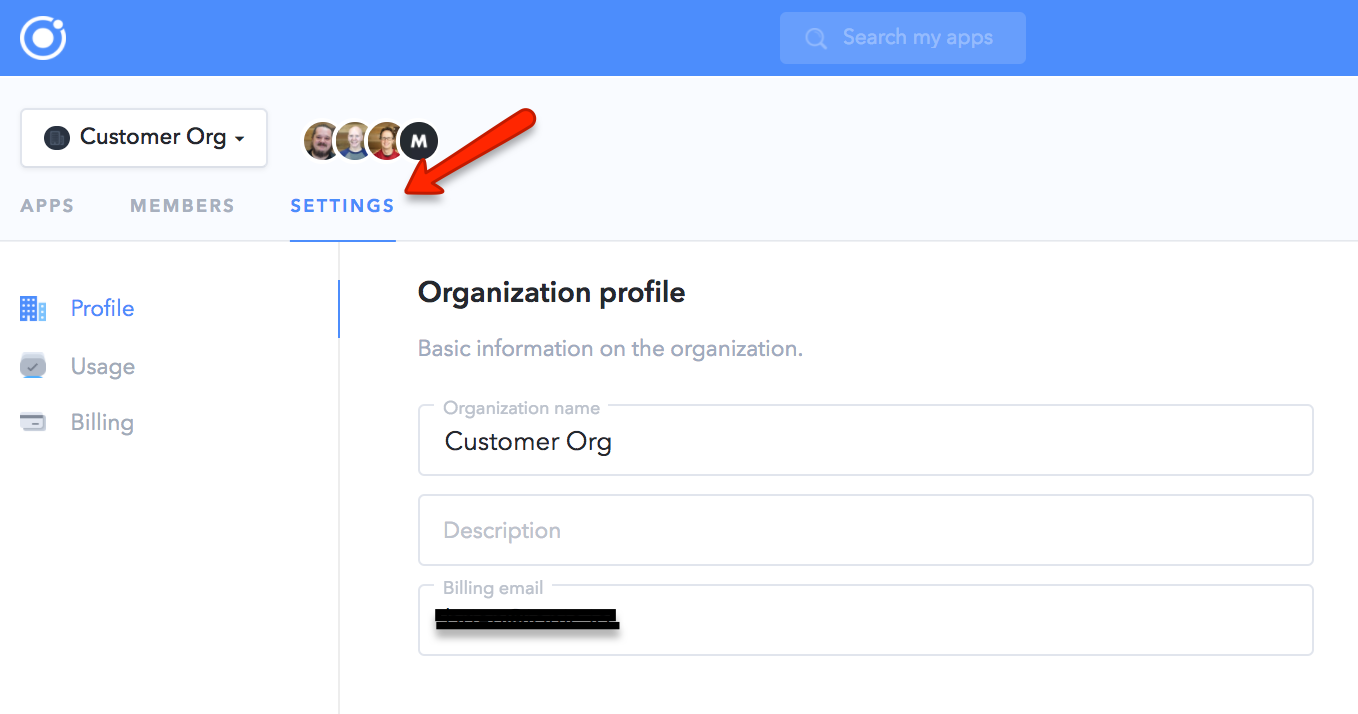Open the MEMBERS tab
This screenshot has height=714, width=1358.
[182, 206]
